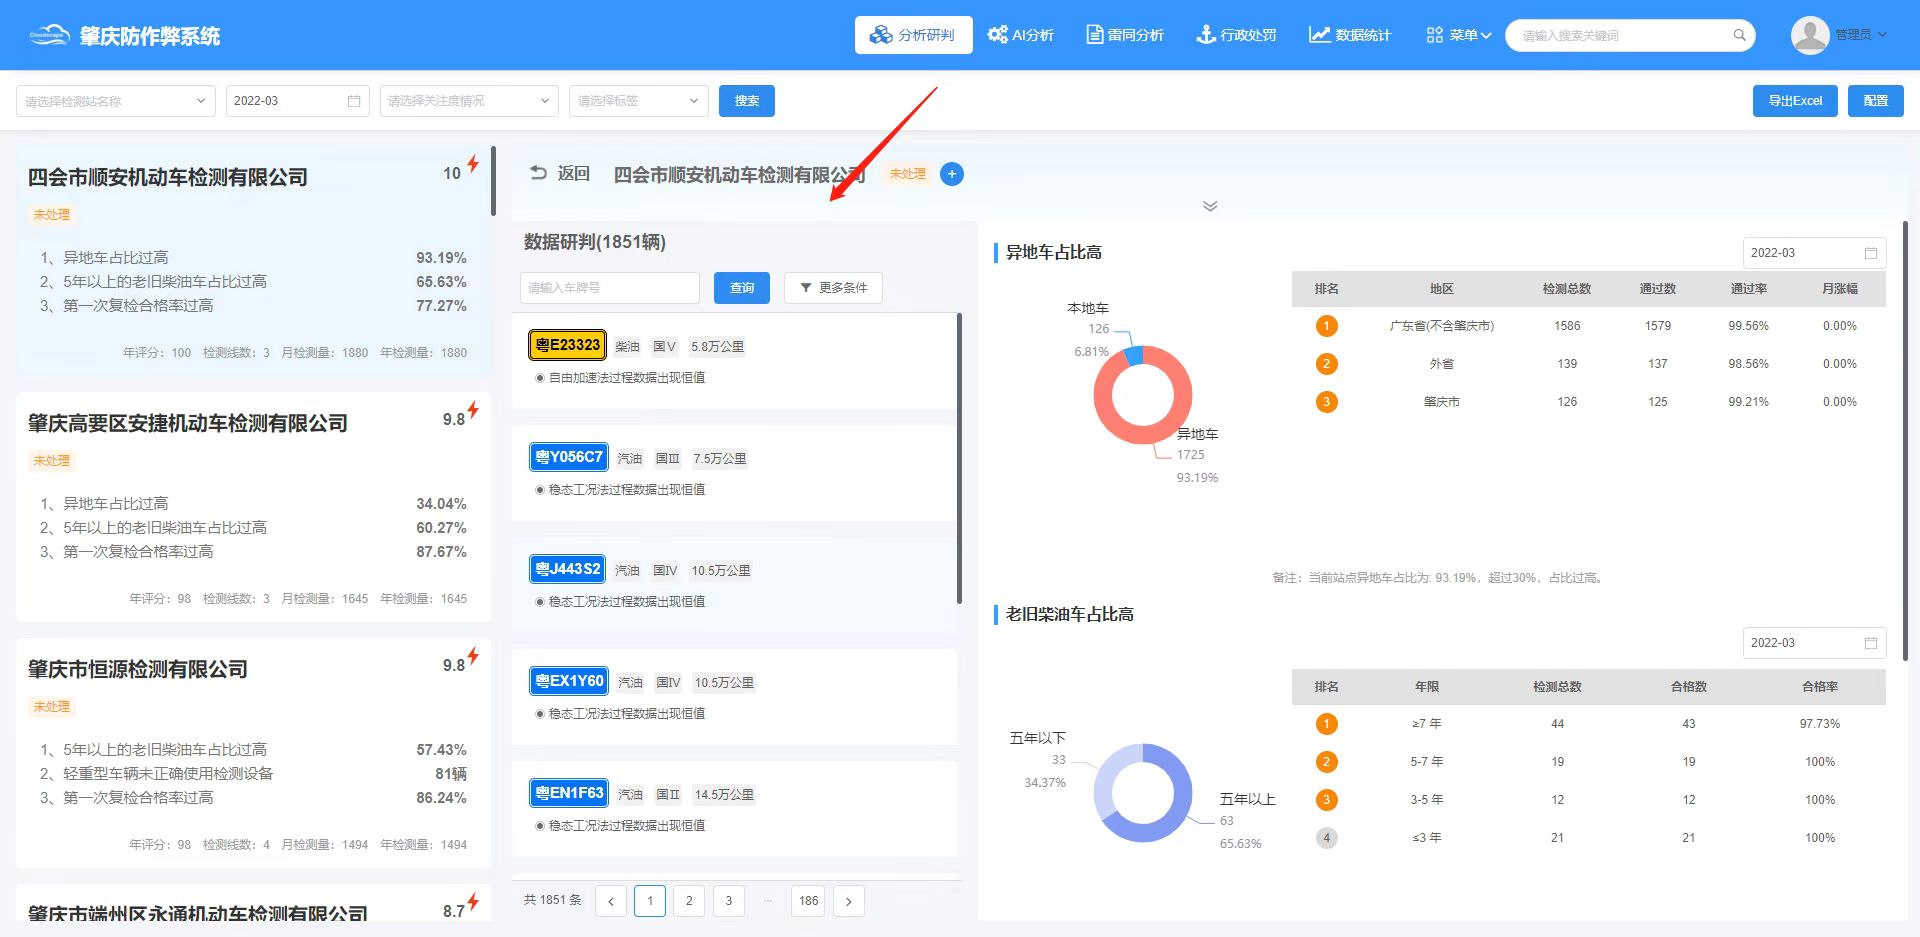This screenshot has height=937, width=1920.
Task: Open the 关注度情况 dropdown
Action: (468, 101)
